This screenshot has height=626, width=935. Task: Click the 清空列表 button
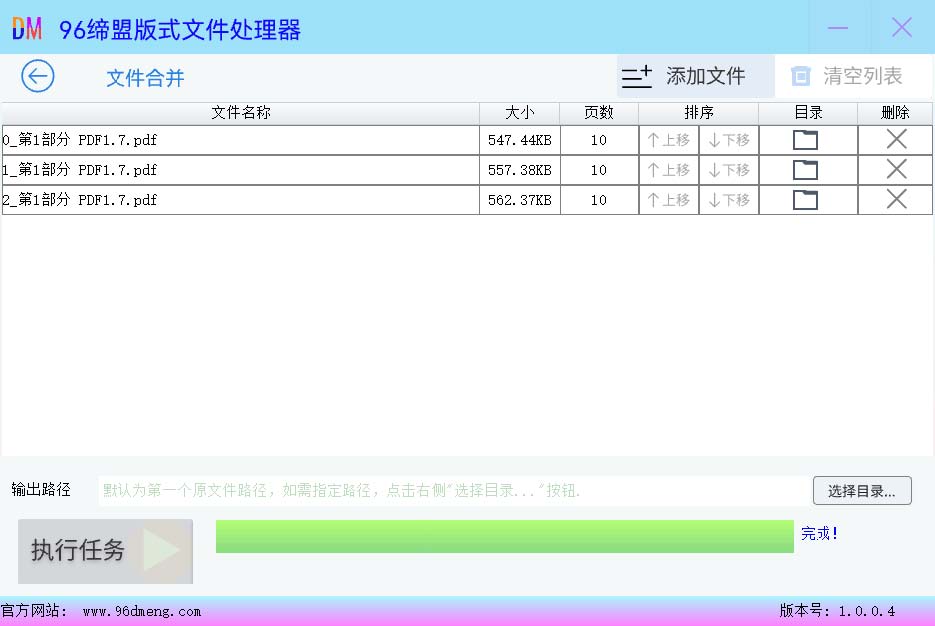[x=846, y=76]
